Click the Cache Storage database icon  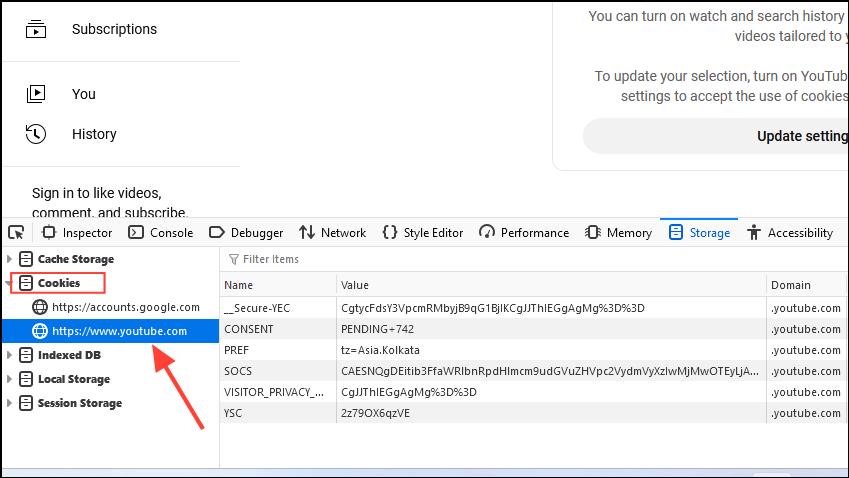(x=25, y=259)
